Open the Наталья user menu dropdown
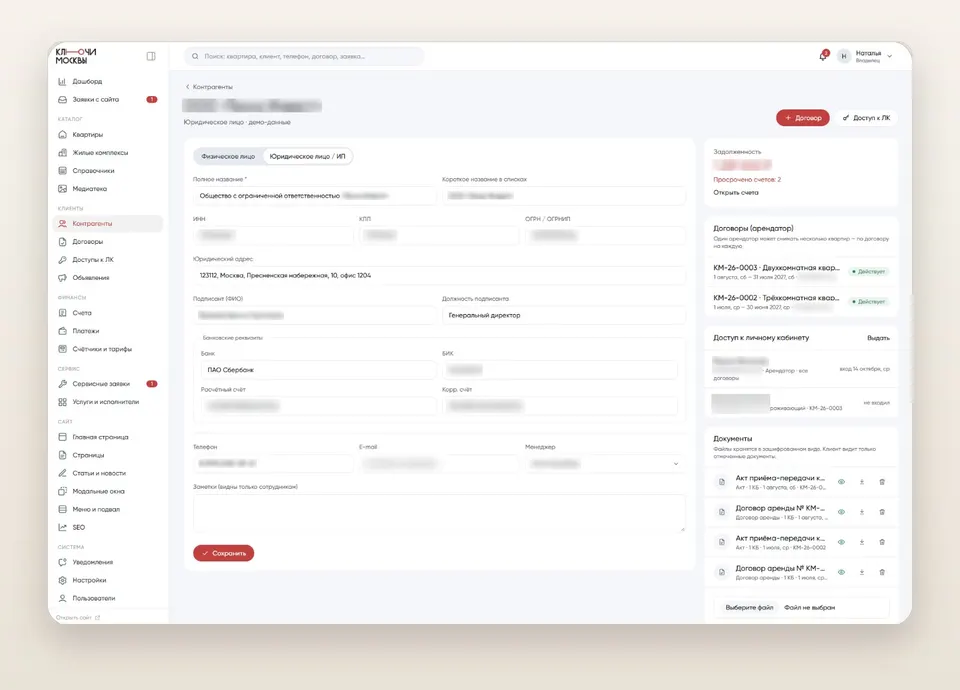This screenshot has height=690, width=960. [865, 56]
